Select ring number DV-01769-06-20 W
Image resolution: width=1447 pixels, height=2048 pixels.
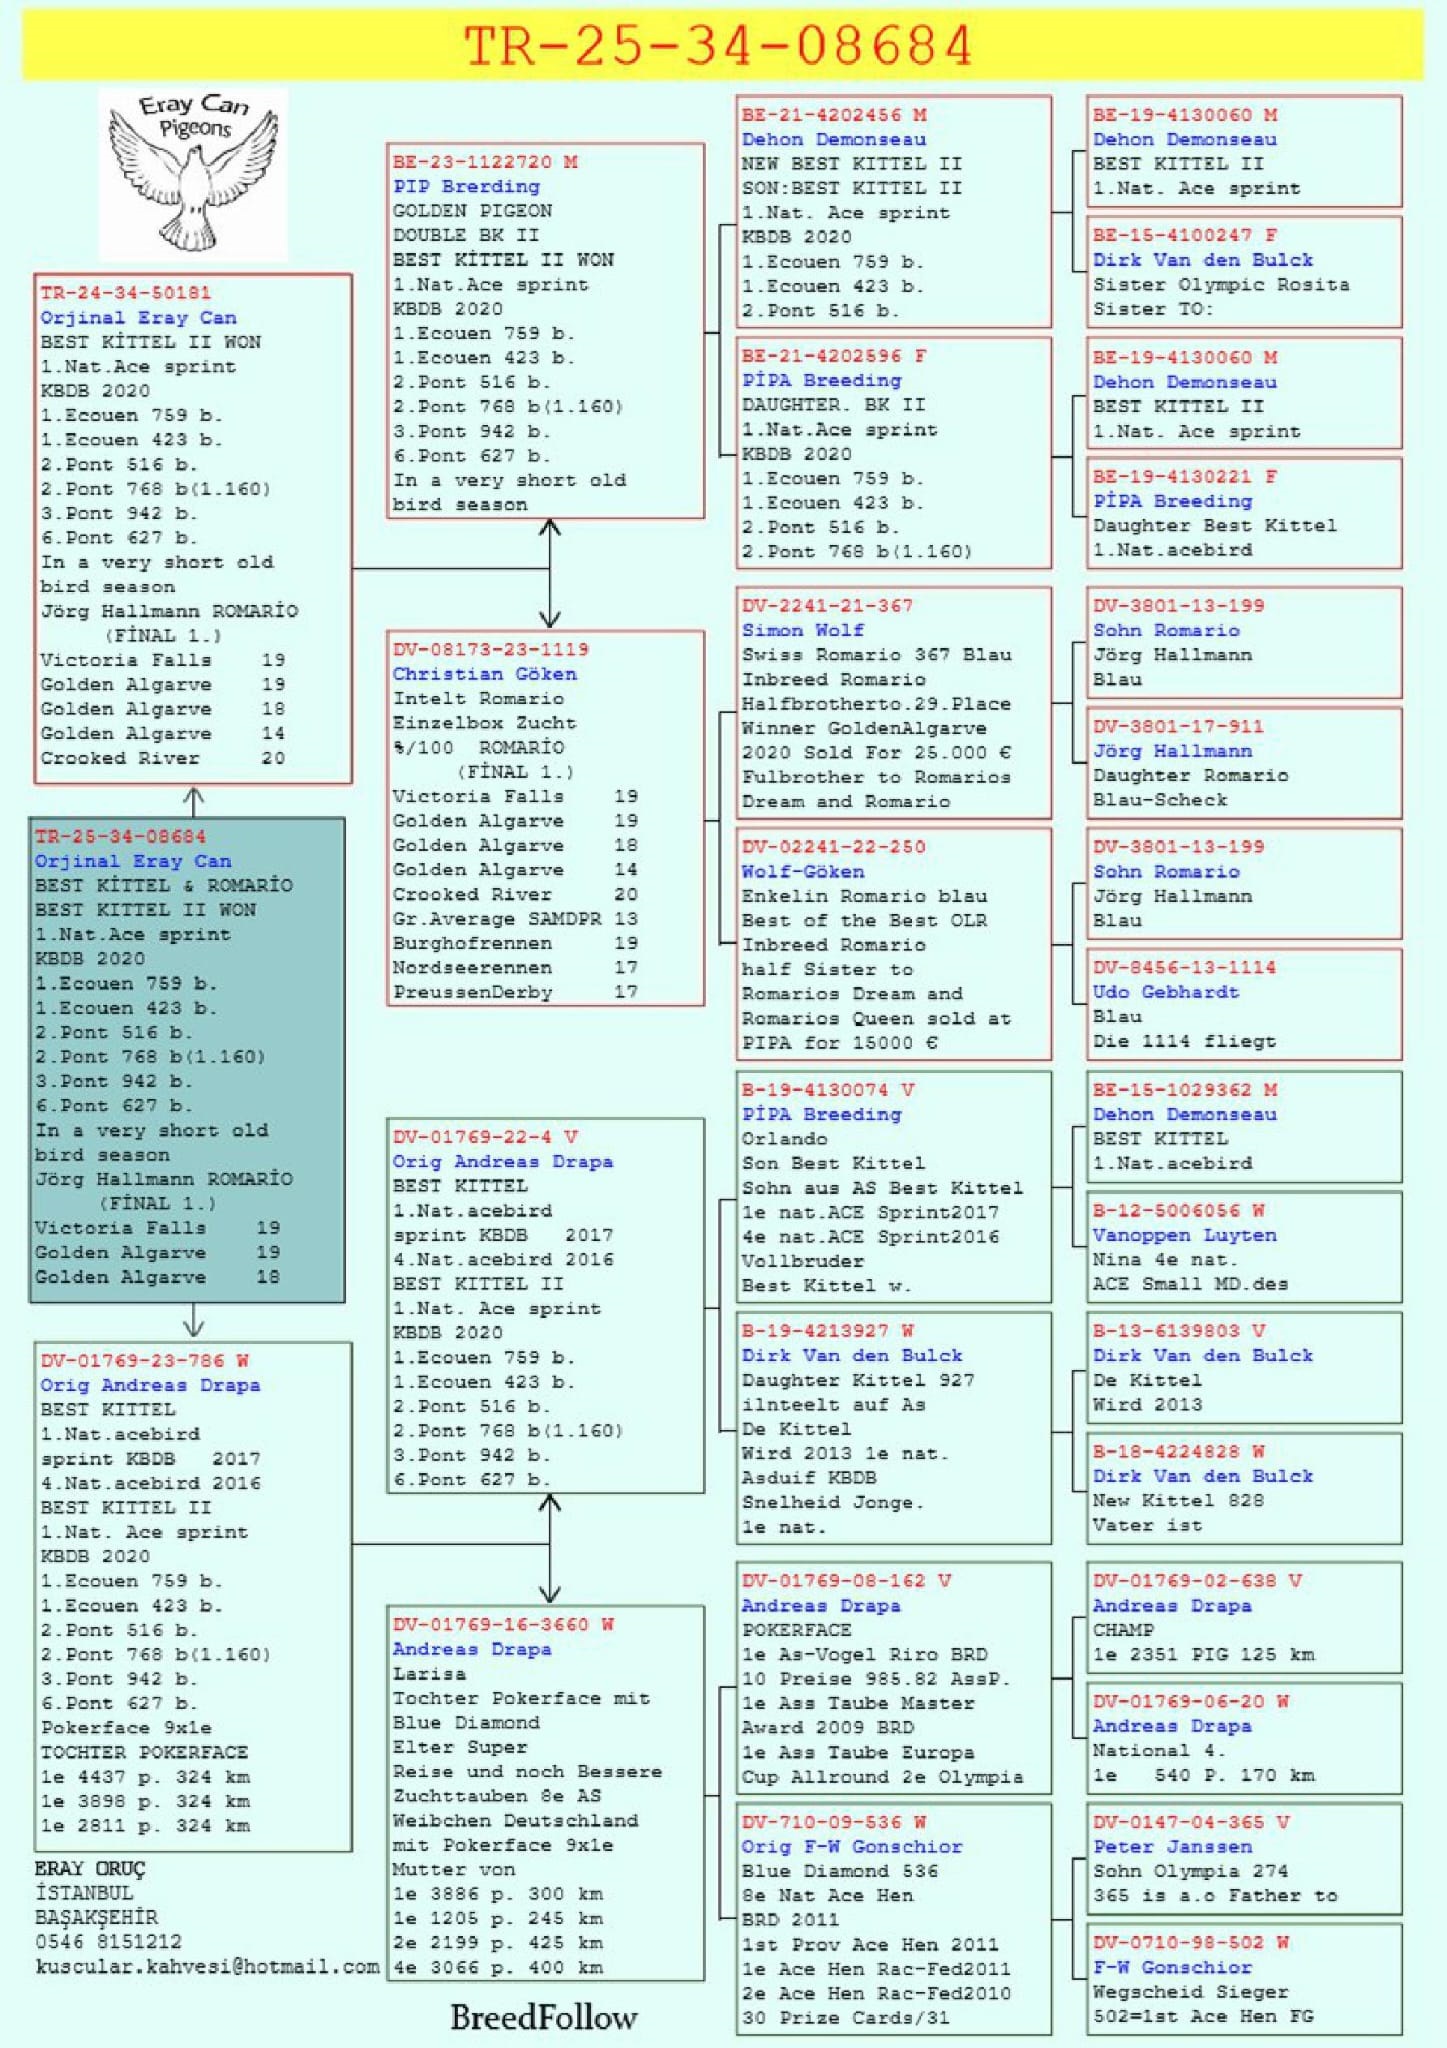(1191, 1701)
